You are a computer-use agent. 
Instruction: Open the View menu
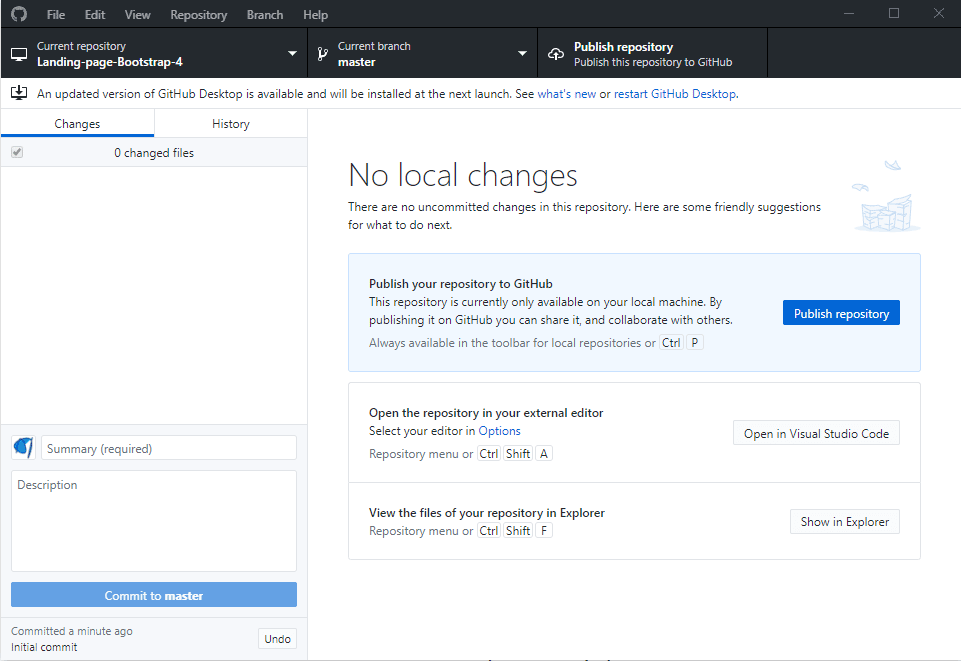coord(137,15)
